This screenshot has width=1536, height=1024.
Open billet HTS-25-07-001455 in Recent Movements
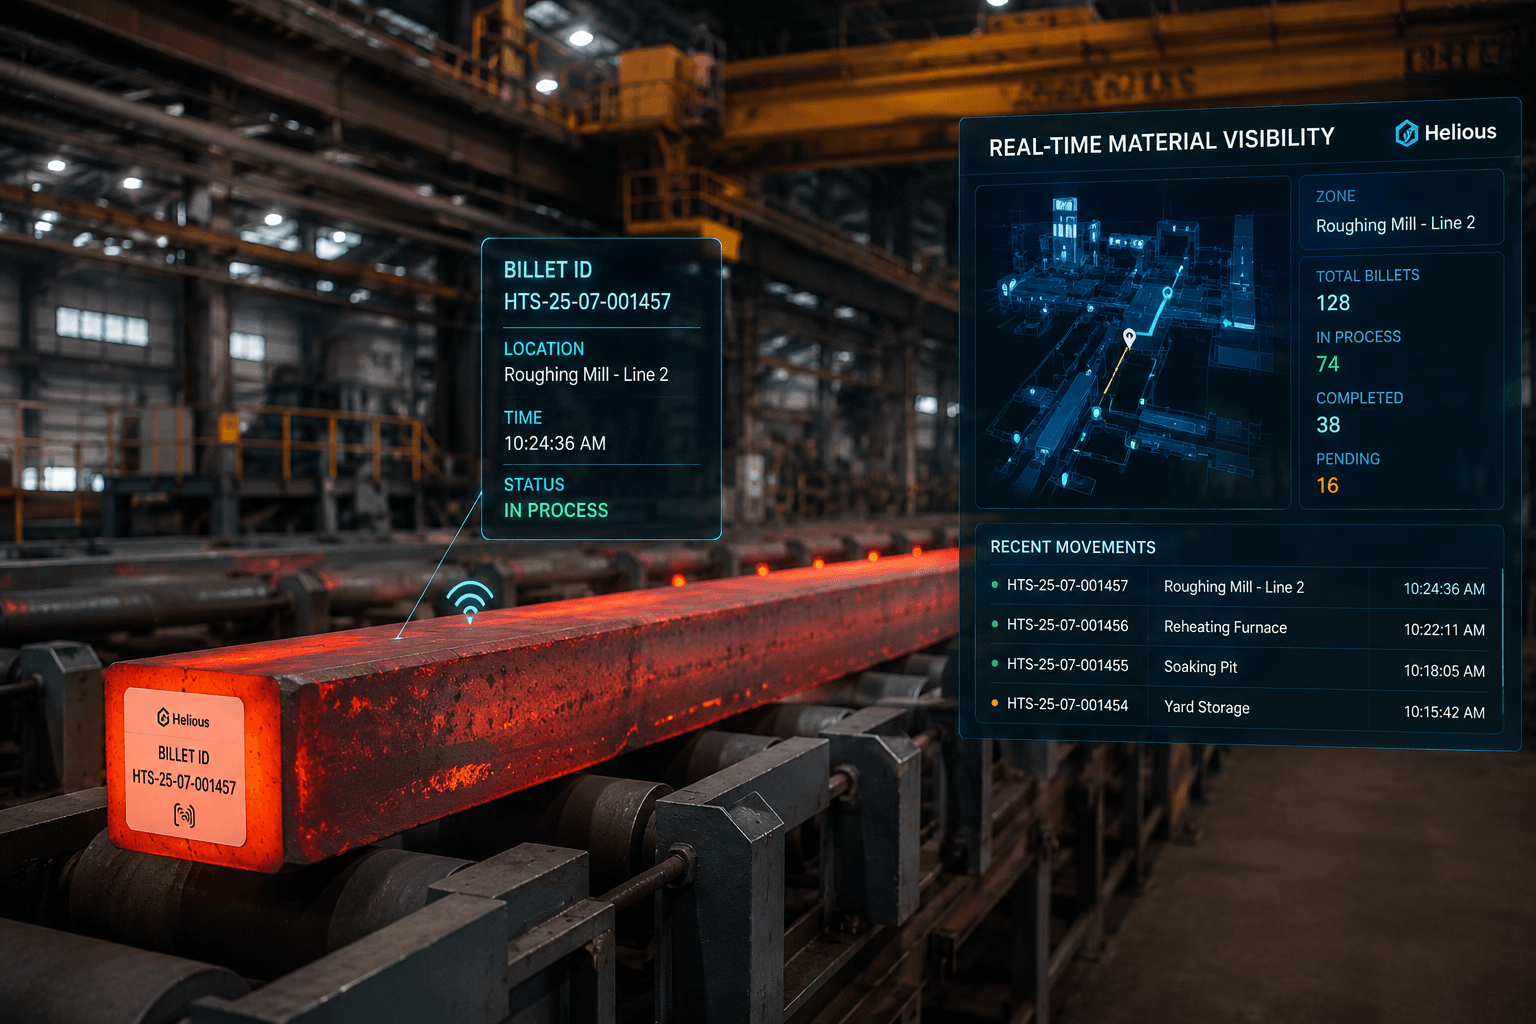(1067, 665)
